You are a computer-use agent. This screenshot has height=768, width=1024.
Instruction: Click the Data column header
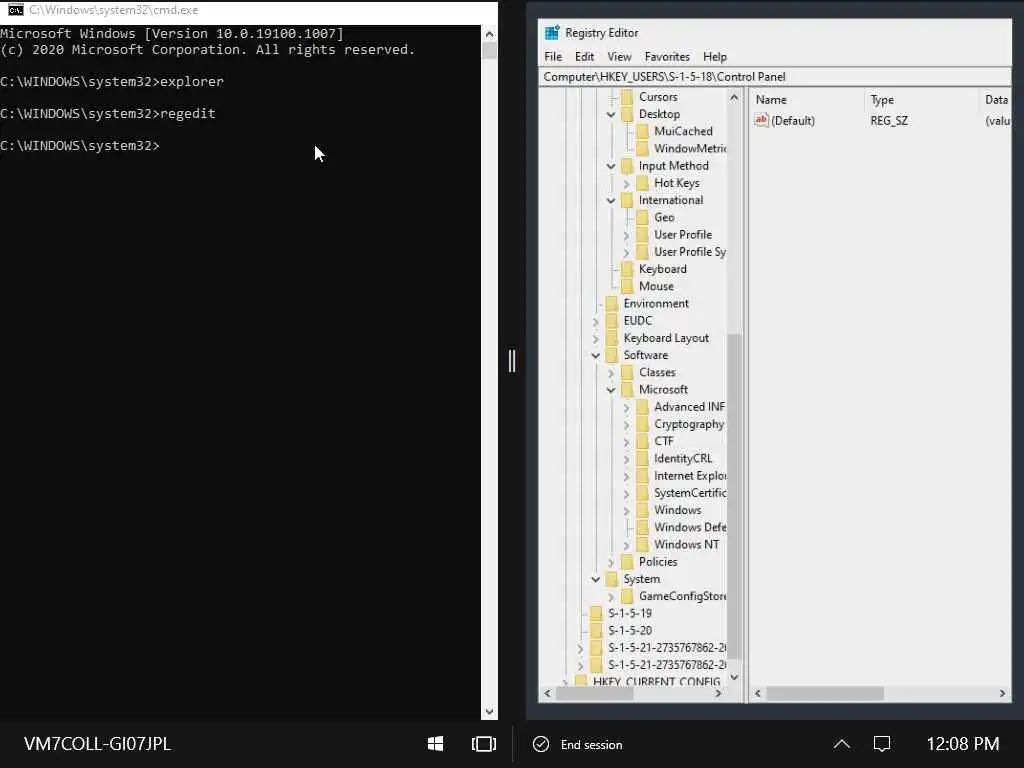996,100
